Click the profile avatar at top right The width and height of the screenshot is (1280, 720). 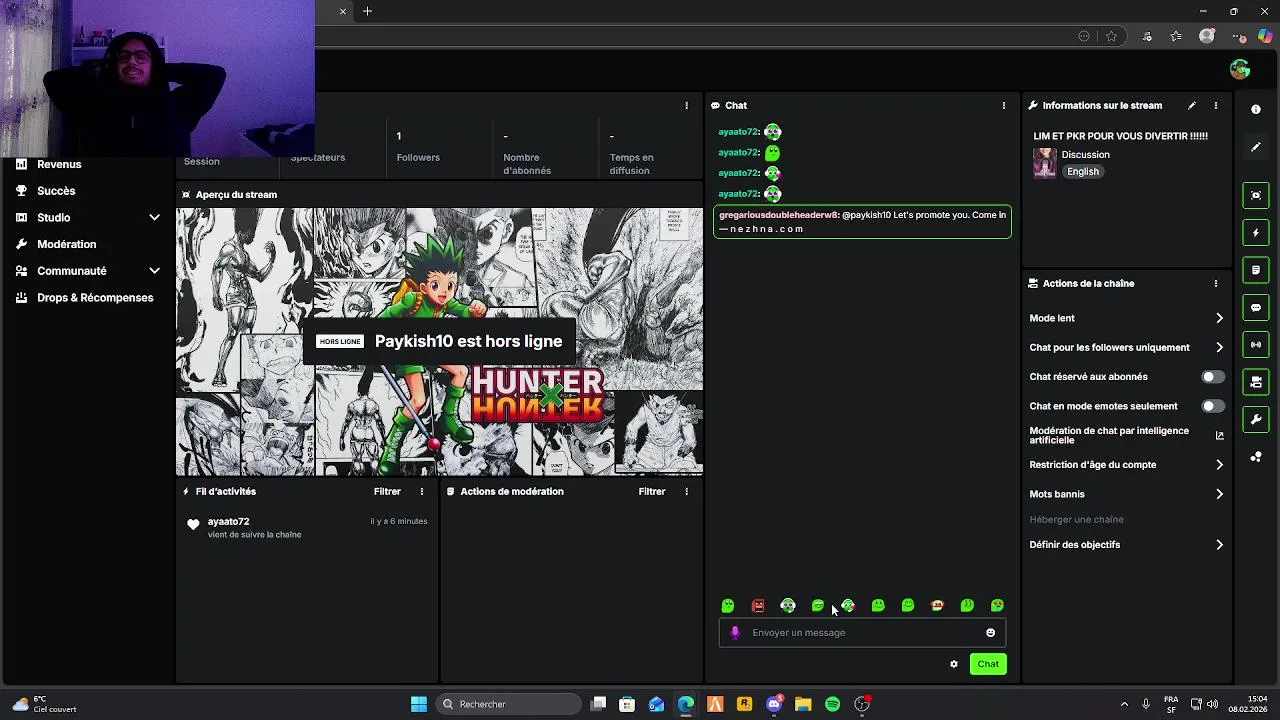(x=1240, y=69)
